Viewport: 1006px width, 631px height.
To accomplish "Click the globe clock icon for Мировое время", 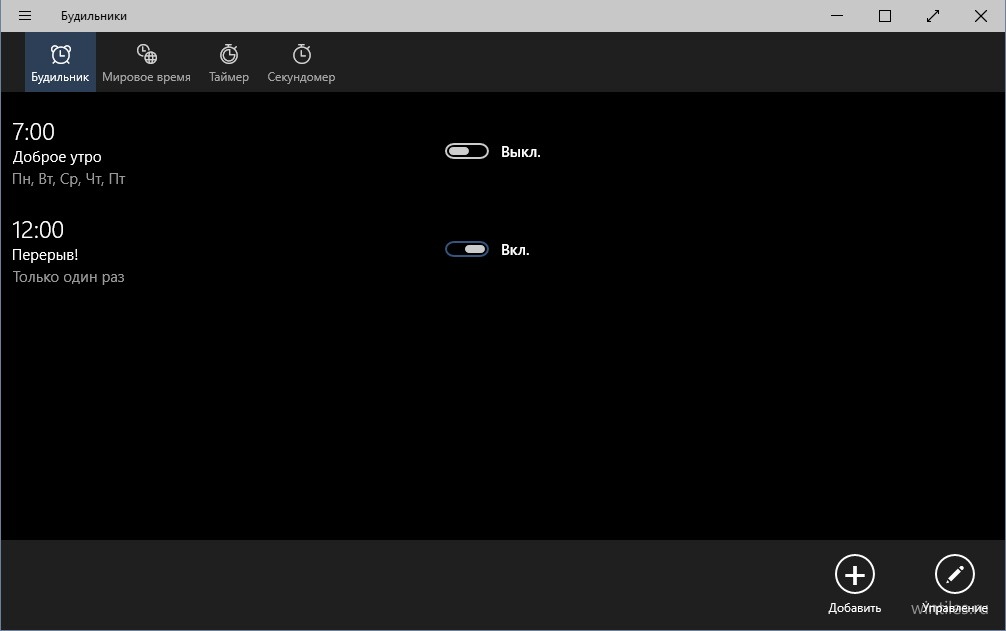I will pyautogui.click(x=146, y=54).
